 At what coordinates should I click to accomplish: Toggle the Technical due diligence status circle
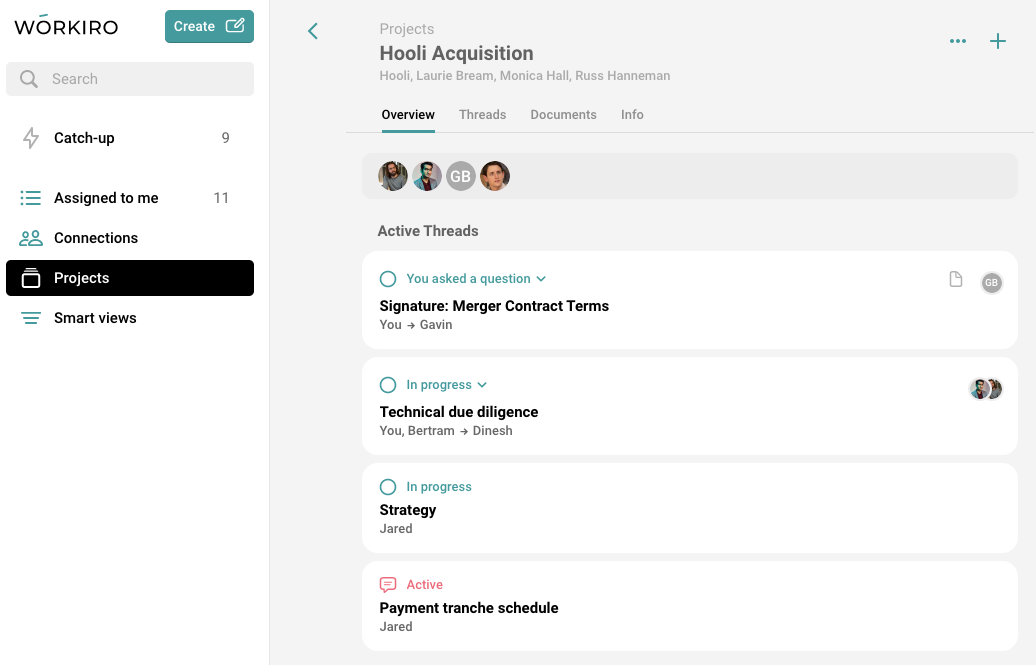(388, 385)
